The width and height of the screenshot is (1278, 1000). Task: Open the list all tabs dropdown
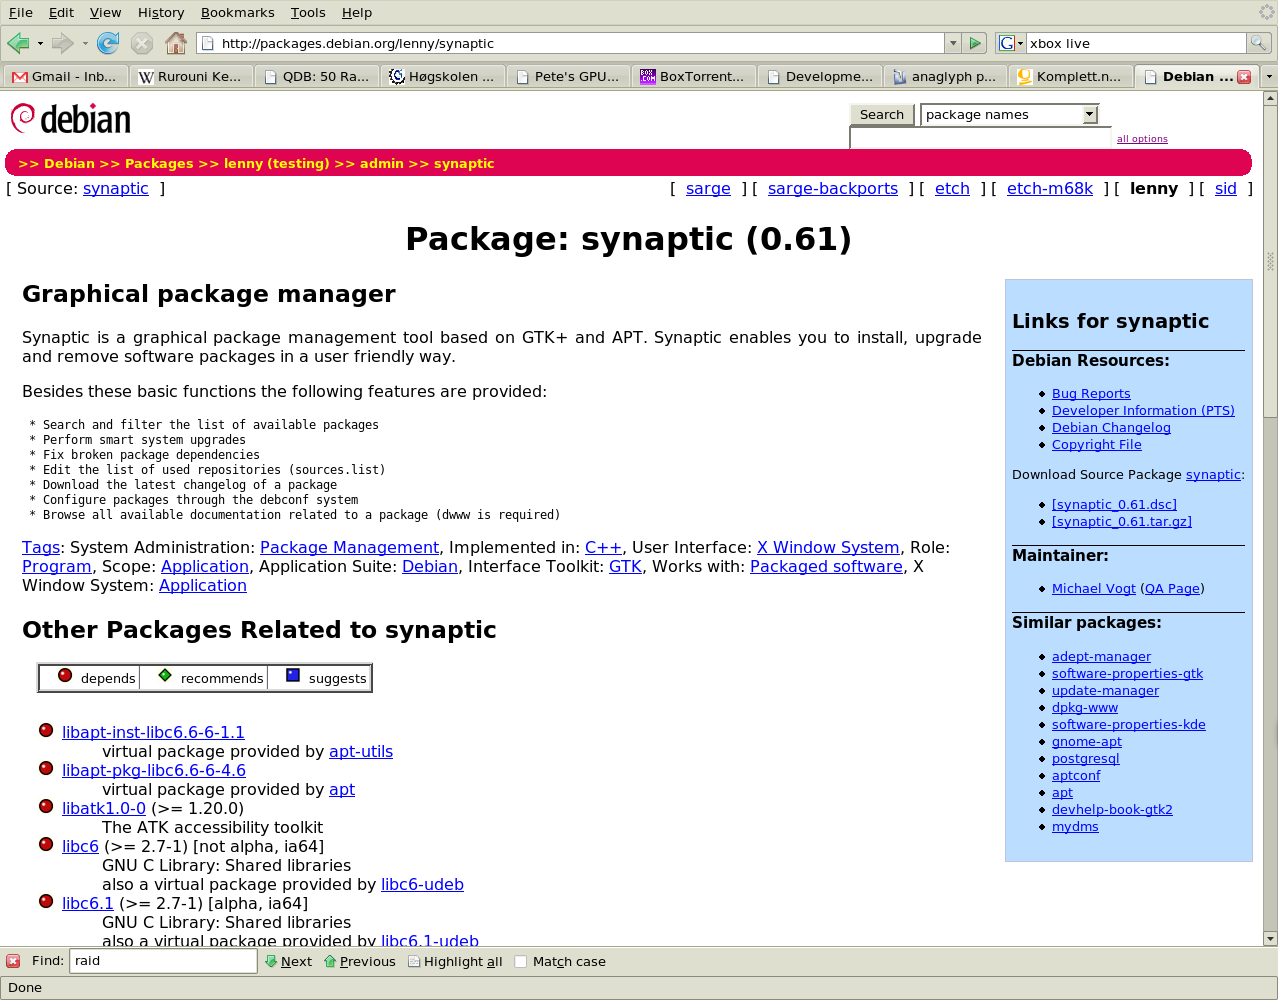[1269, 76]
